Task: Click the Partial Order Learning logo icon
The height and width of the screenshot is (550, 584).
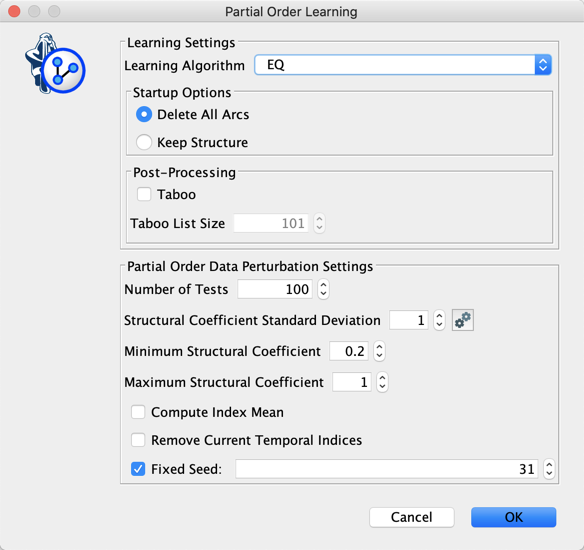Action: [x=55, y=63]
